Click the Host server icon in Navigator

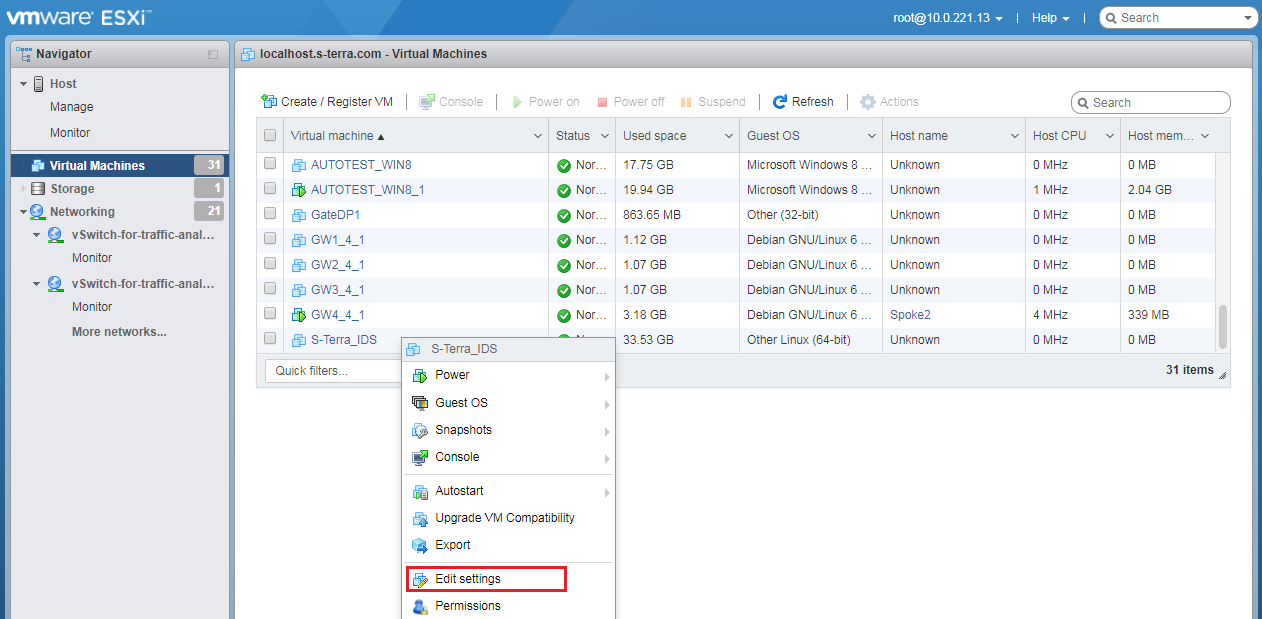[39, 84]
